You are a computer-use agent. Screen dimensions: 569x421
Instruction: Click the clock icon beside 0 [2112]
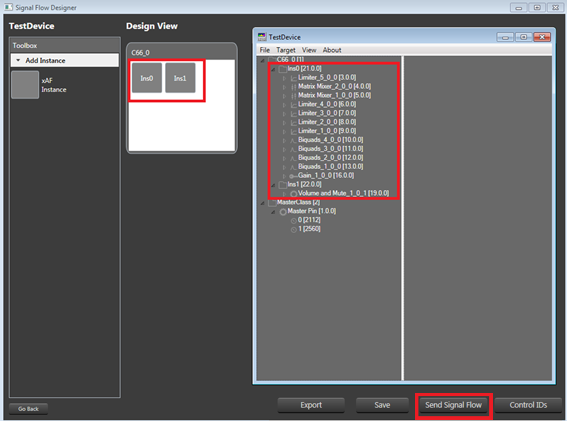tap(294, 220)
